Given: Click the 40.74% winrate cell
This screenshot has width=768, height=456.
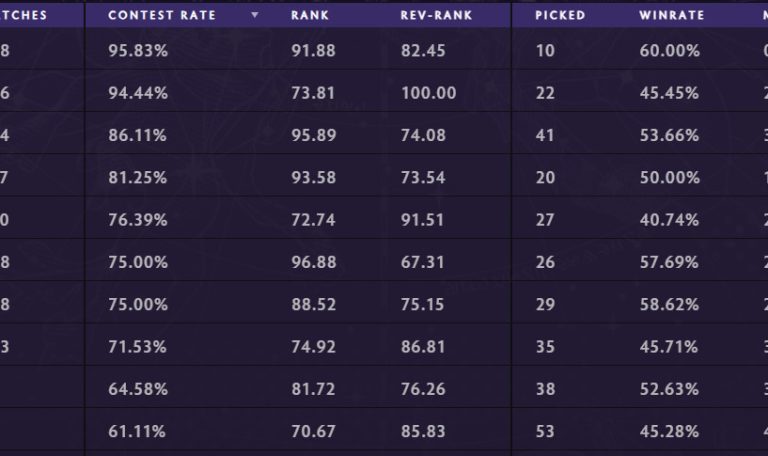Looking at the screenshot, I should (669, 220).
